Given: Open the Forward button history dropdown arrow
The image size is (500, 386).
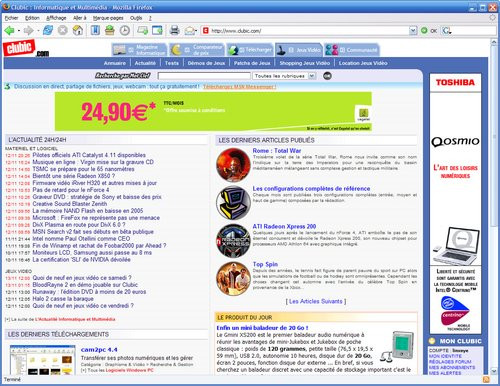Looking at the screenshot, I should tap(38, 31).
